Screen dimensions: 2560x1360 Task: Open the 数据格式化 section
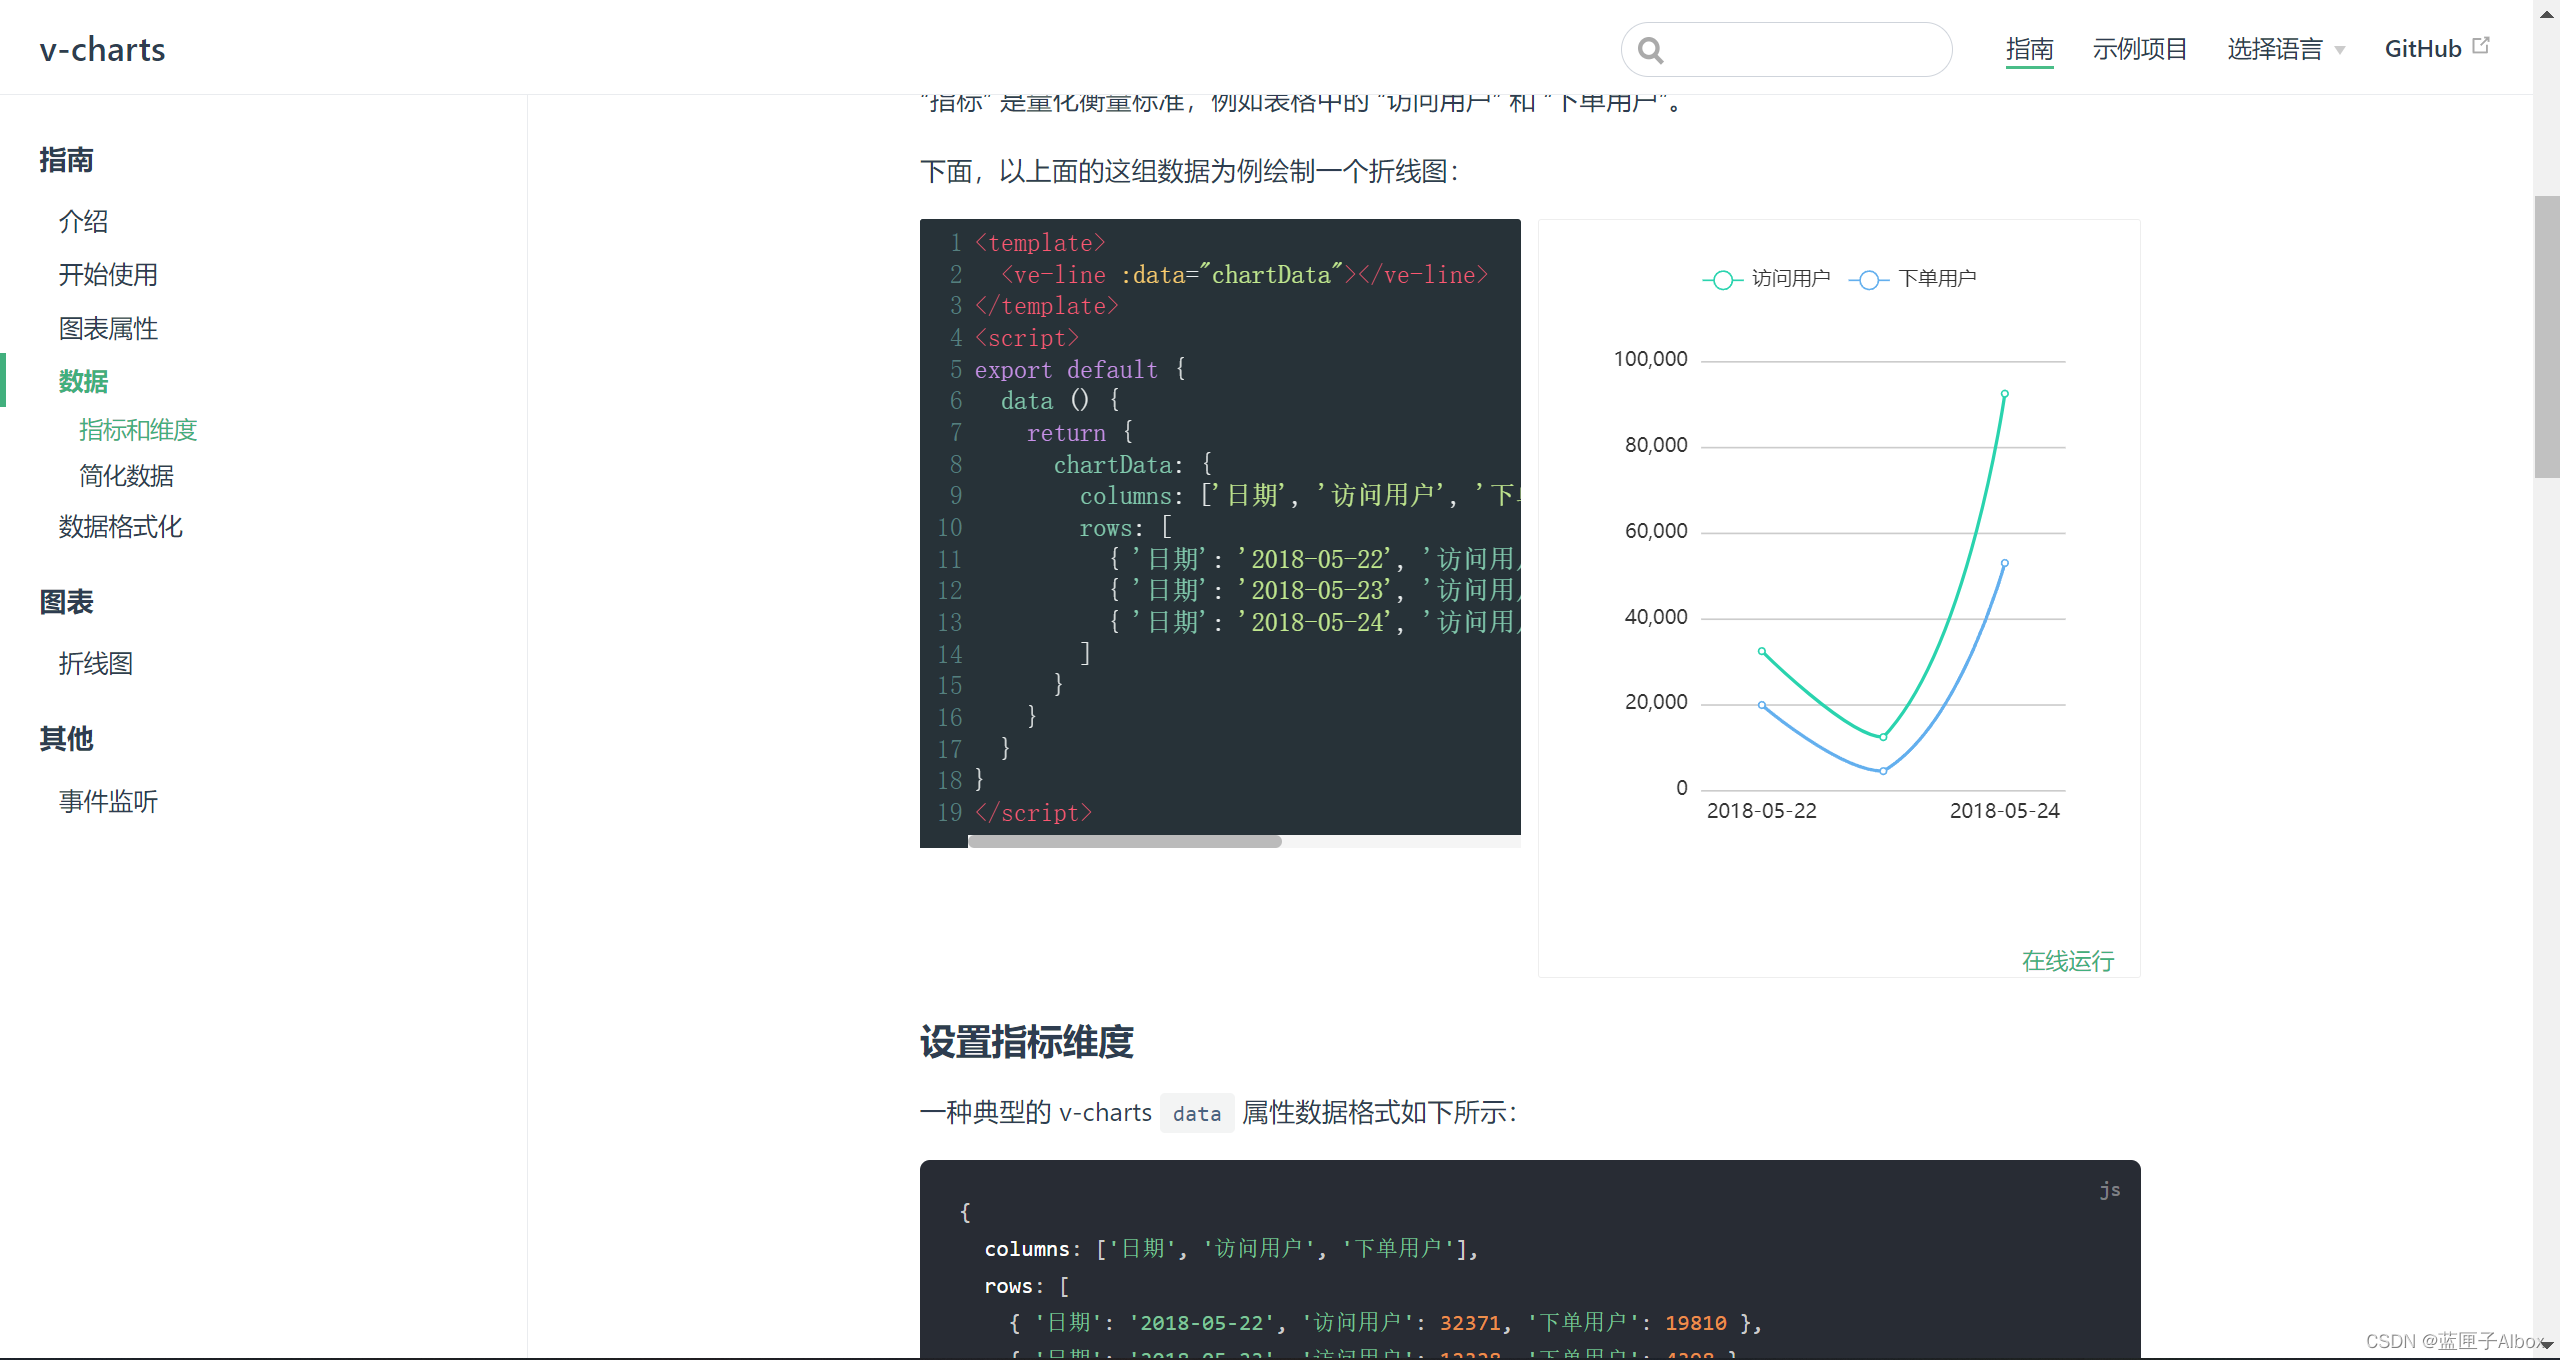click(120, 527)
